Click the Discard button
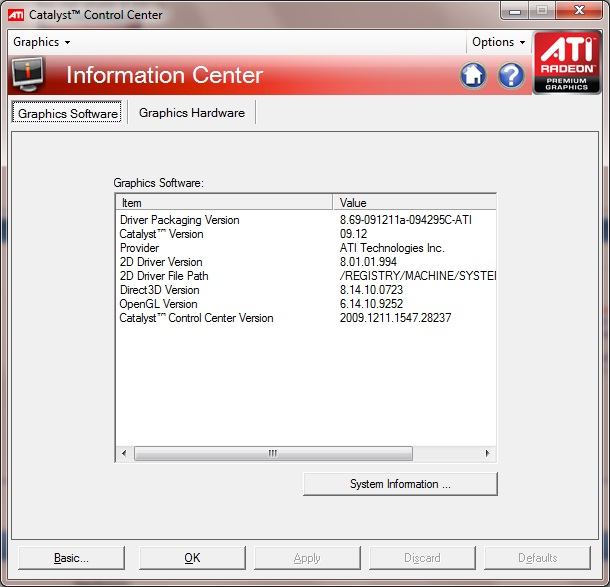This screenshot has height=587, width=610. click(x=422, y=558)
